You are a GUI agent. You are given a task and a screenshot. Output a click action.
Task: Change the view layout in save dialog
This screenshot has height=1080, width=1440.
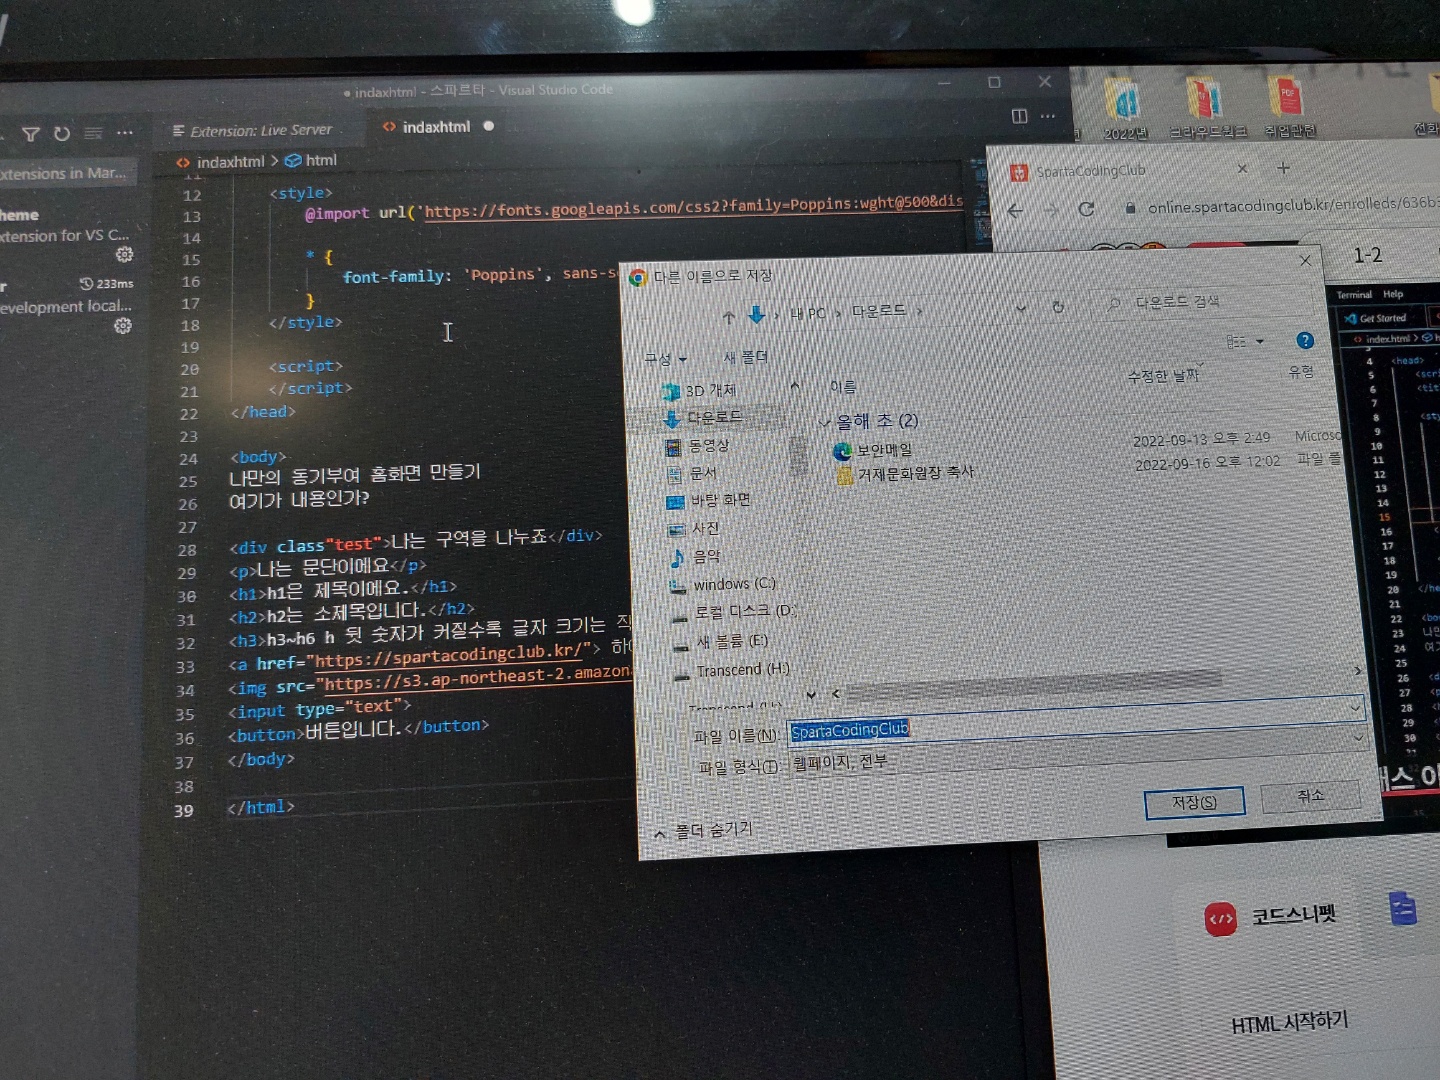(1237, 341)
